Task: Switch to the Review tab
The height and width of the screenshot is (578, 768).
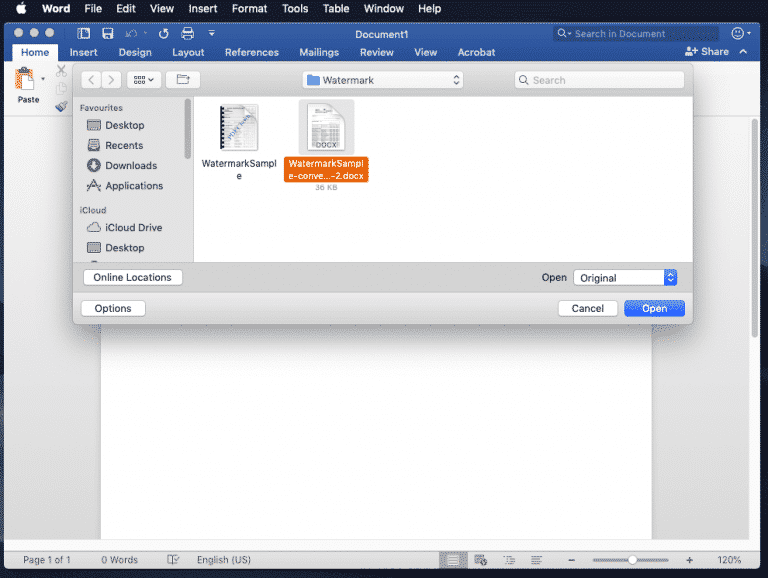Action: [377, 52]
